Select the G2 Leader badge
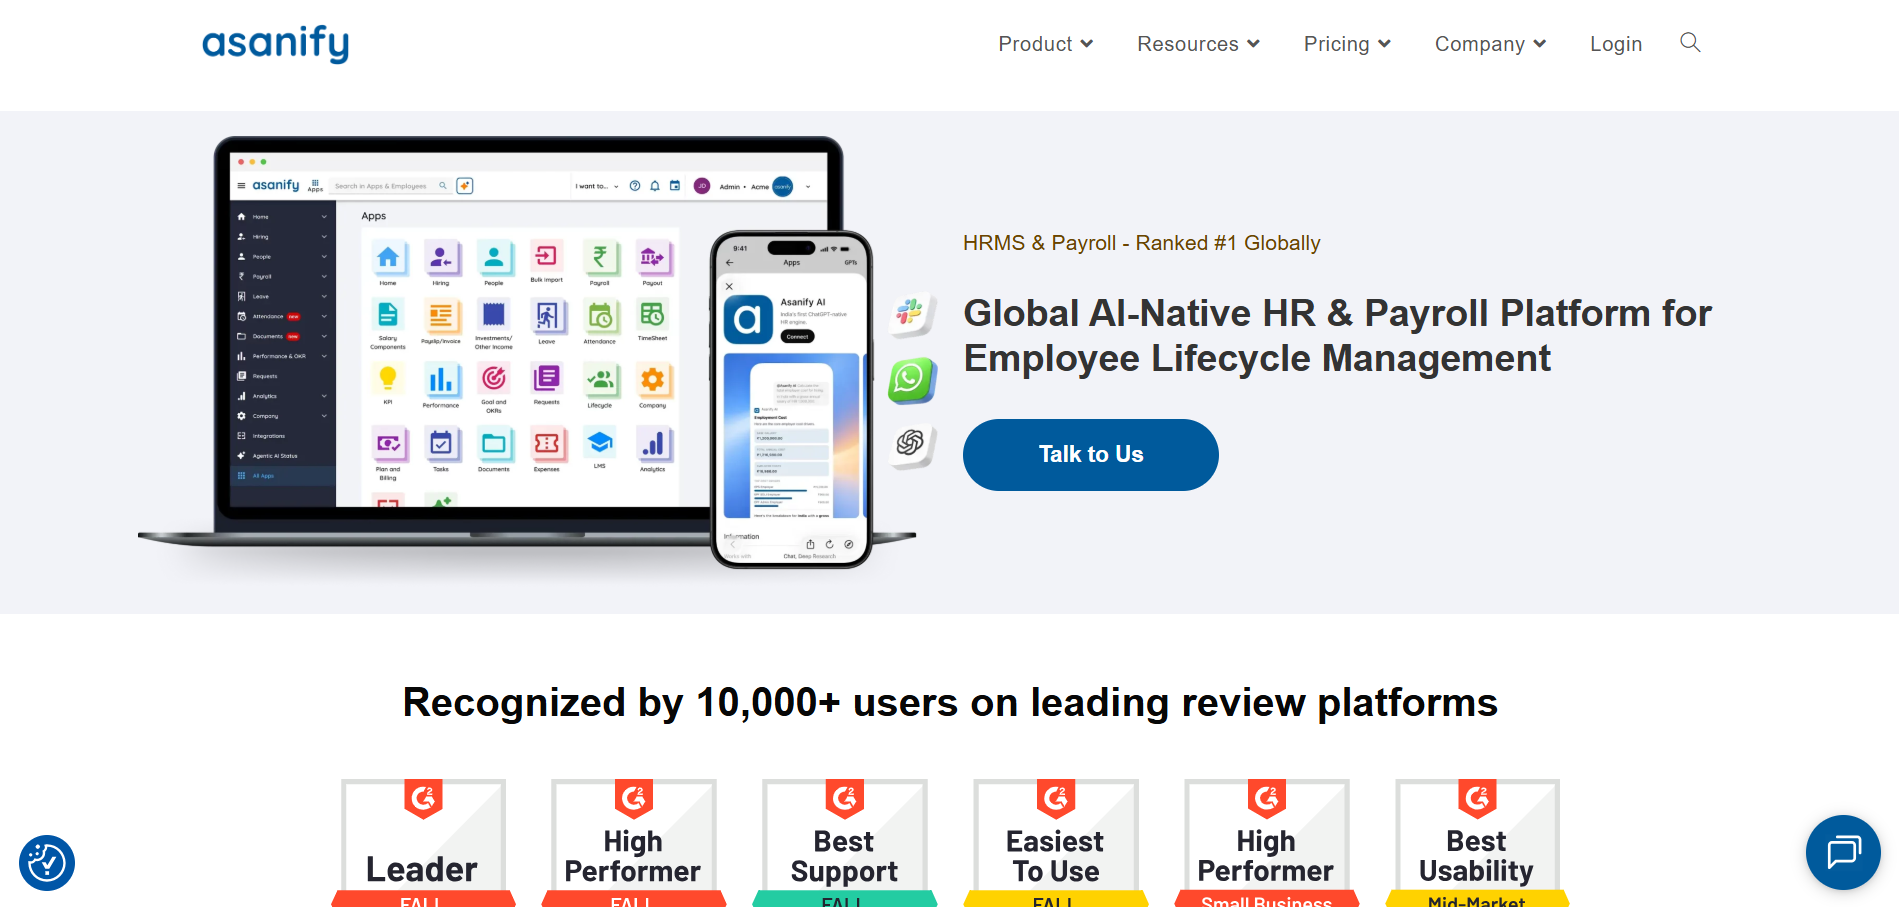The image size is (1899, 907). [x=423, y=843]
